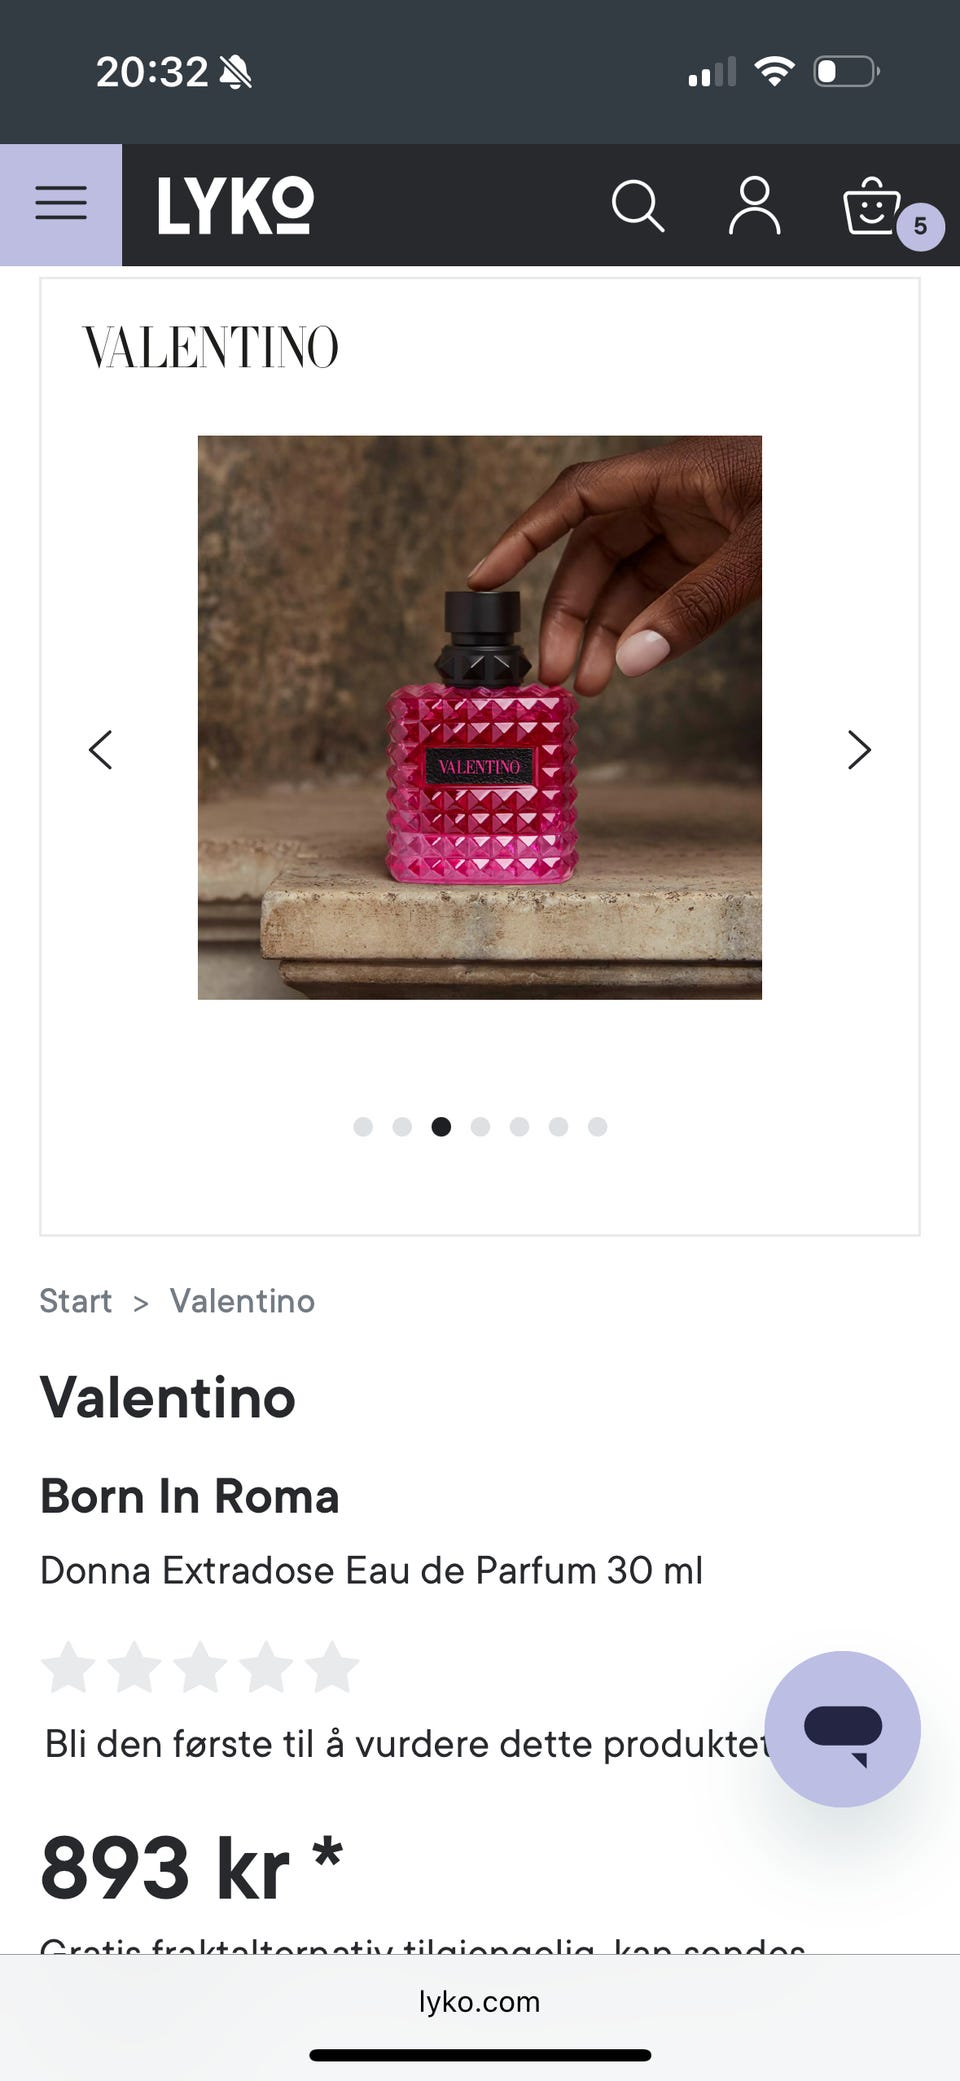Jump to the last carousel dot
The image size is (960, 2081).
click(x=597, y=1127)
